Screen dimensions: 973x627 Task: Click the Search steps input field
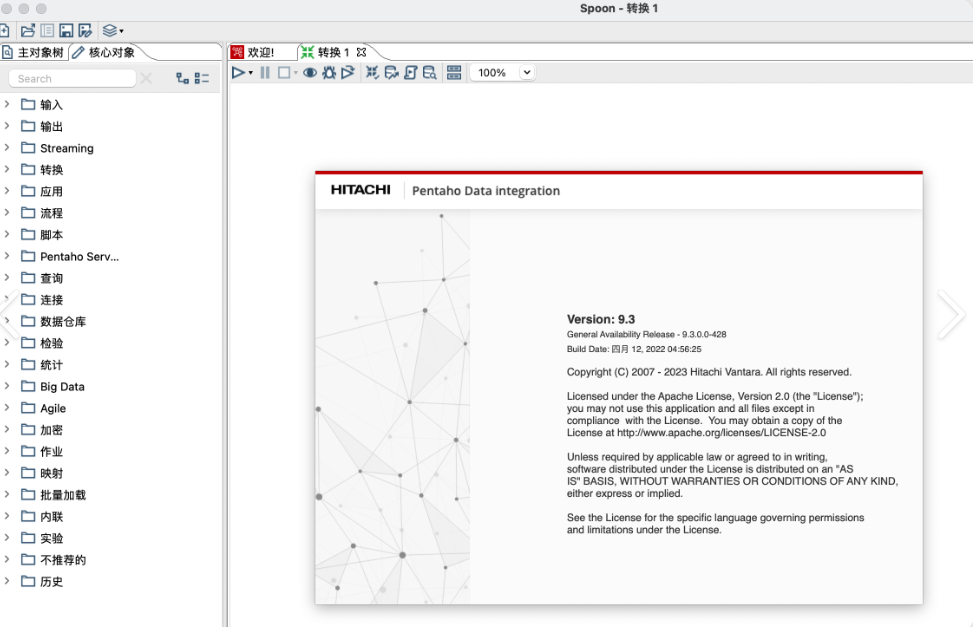(72, 78)
